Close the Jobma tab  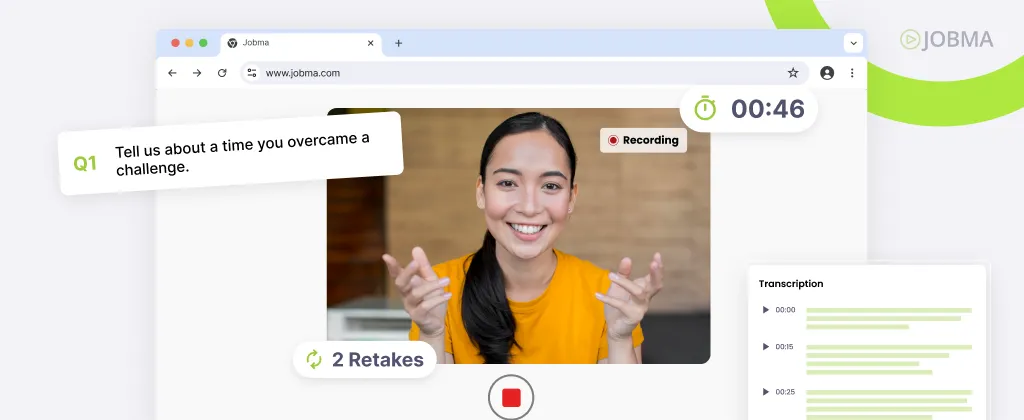coord(371,43)
